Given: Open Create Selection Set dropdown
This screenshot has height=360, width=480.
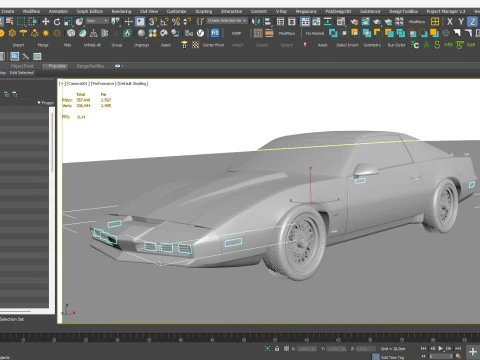Looking at the screenshot, I should [x=227, y=21].
